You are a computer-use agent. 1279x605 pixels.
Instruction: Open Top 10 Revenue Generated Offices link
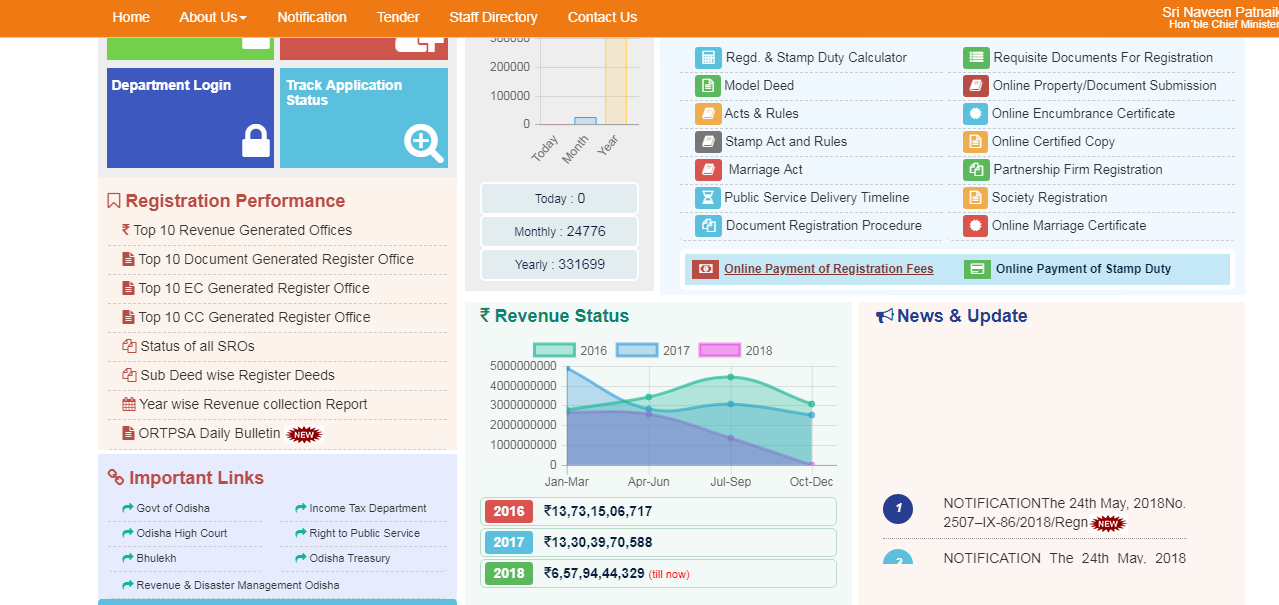(242, 231)
